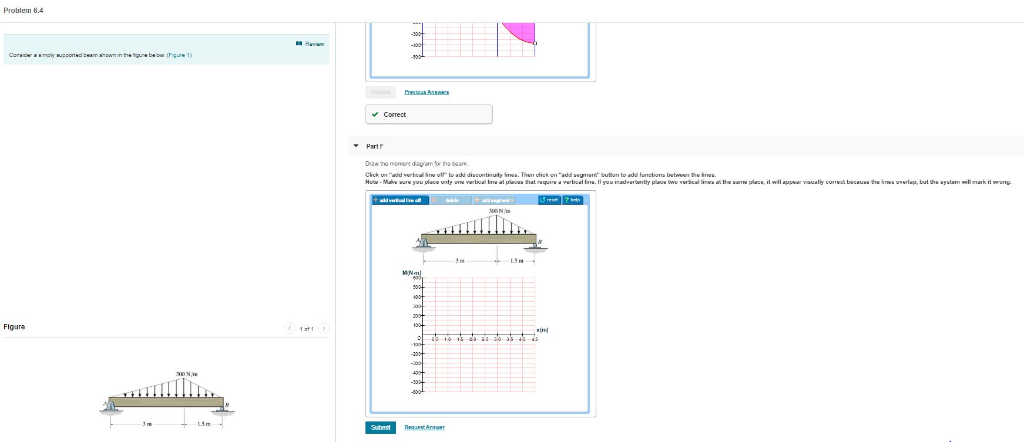Open the Previous Answers link
The height and width of the screenshot is (442, 1024).
[426, 92]
